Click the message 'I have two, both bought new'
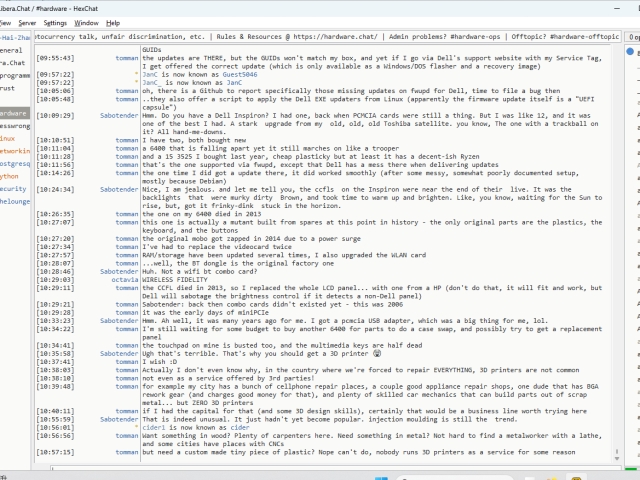Viewport: 640px width, 480px height. tap(194, 140)
